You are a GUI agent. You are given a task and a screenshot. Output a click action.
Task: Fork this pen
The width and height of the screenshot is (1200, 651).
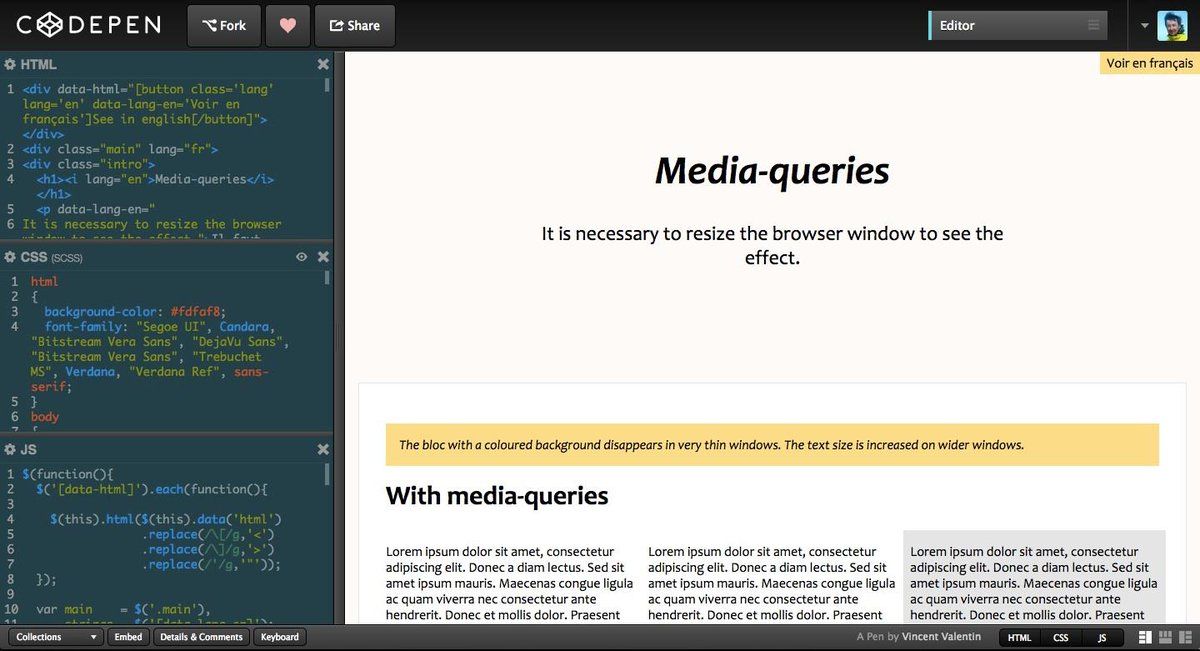(224, 26)
